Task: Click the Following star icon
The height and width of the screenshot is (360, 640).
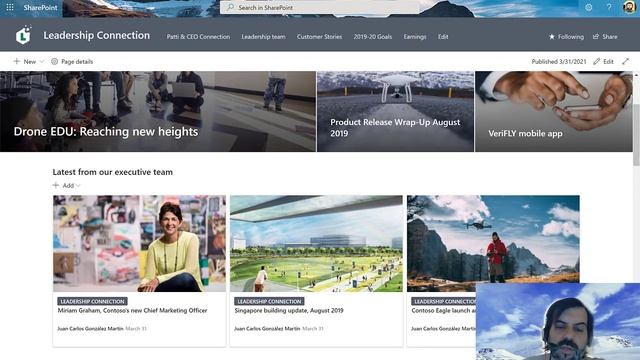Action: pos(551,37)
